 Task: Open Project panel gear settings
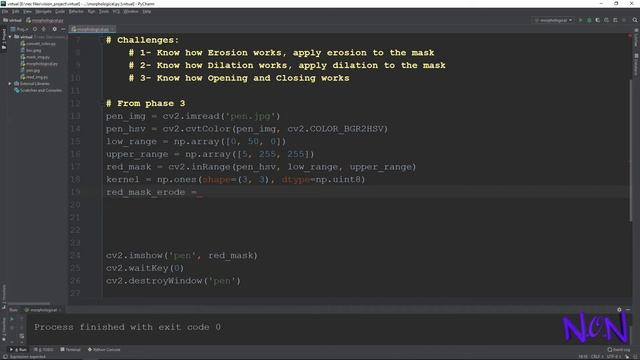pyautogui.click(x=54, y=29)
